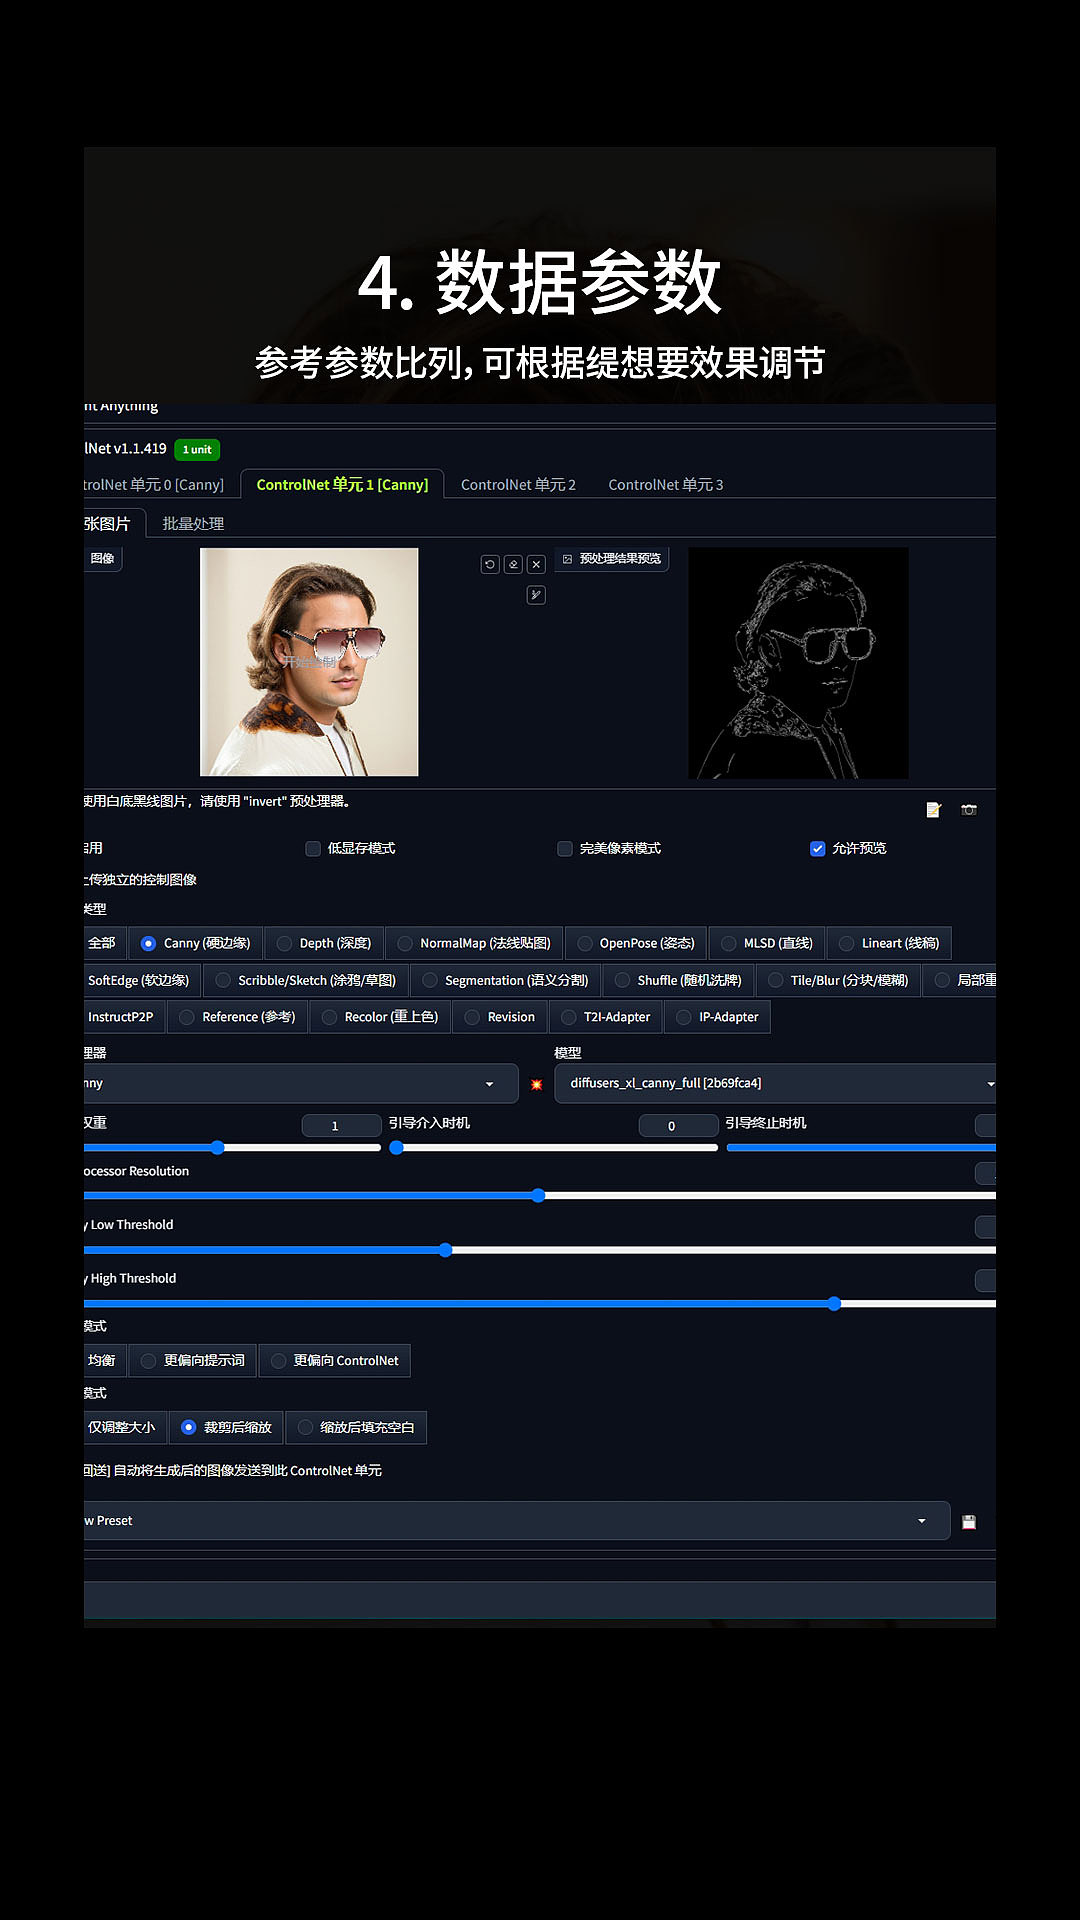Click the 1 unit green badge
This screenshot has height=1920, width=1080.
[197, 450]
